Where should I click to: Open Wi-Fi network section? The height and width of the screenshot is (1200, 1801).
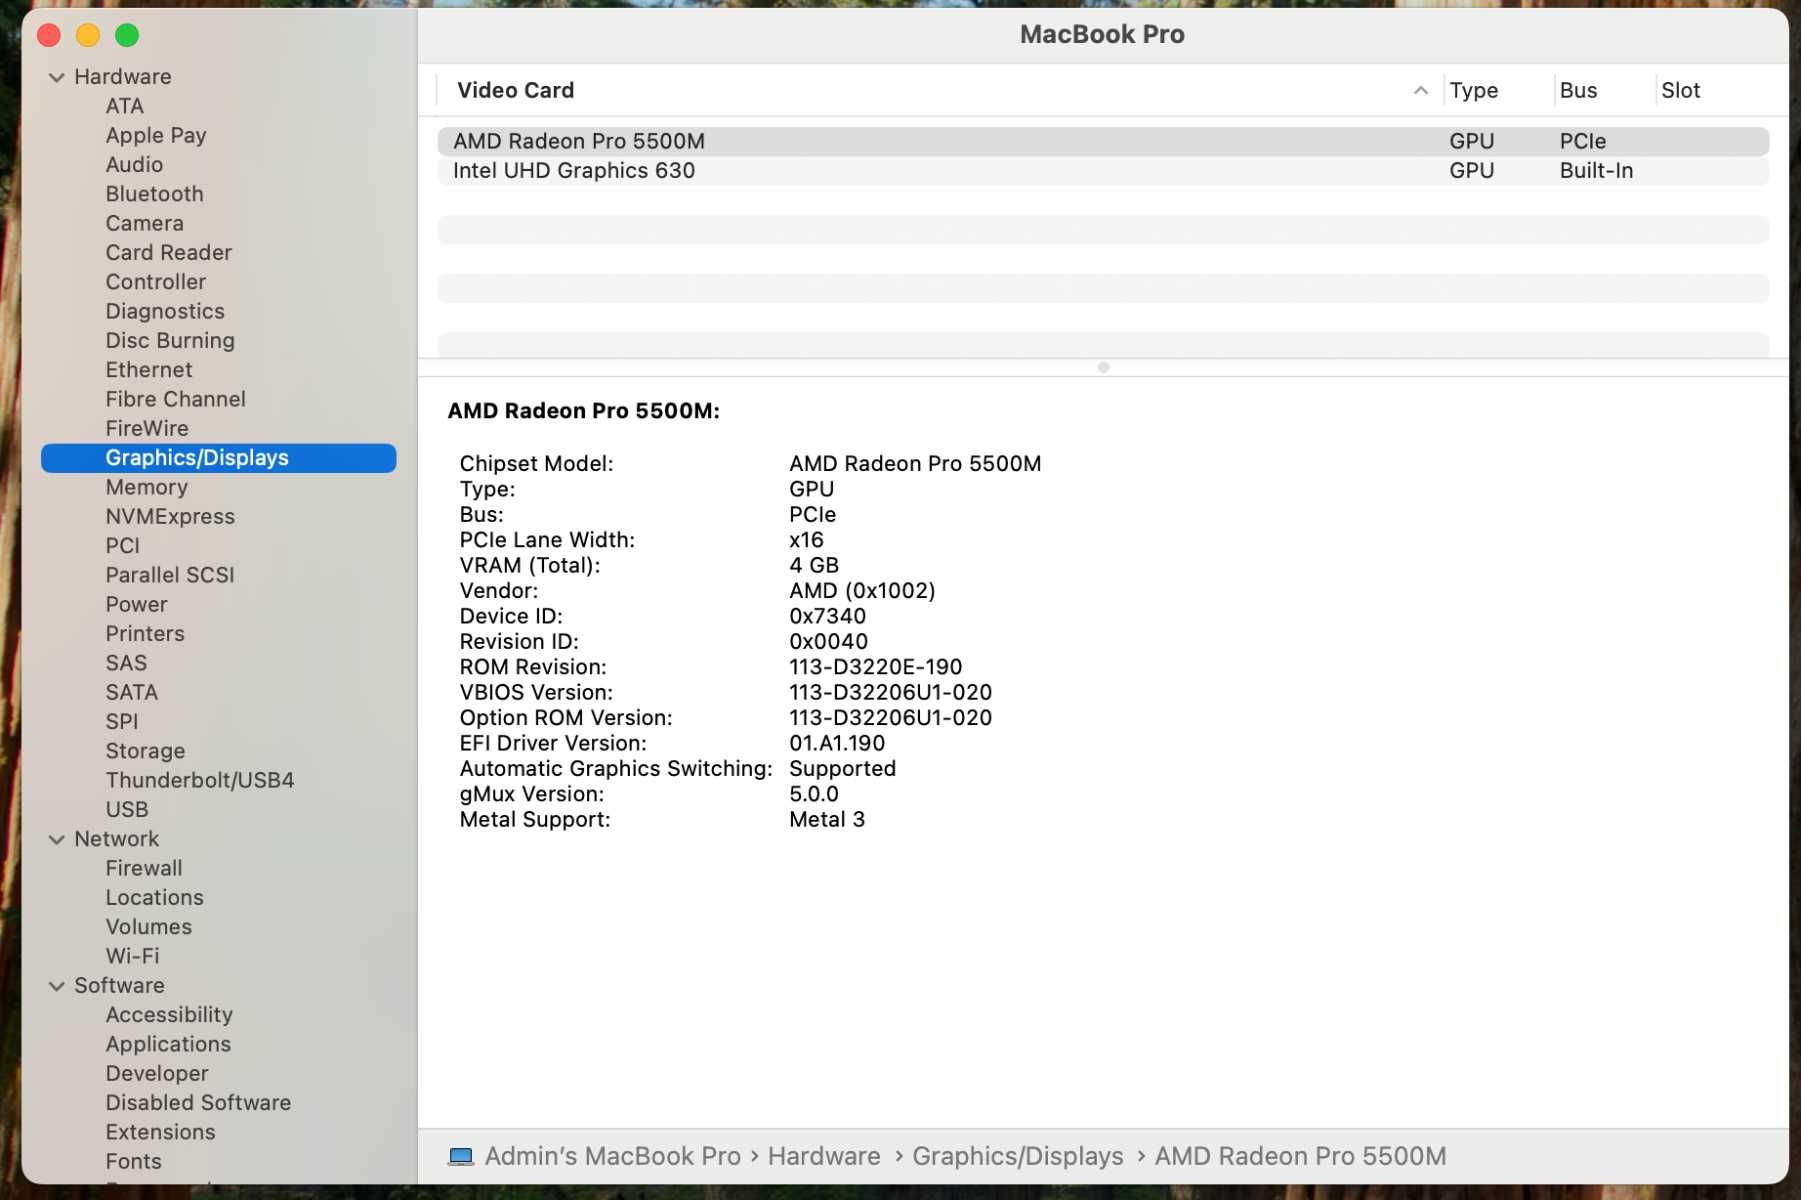[132, 957]
